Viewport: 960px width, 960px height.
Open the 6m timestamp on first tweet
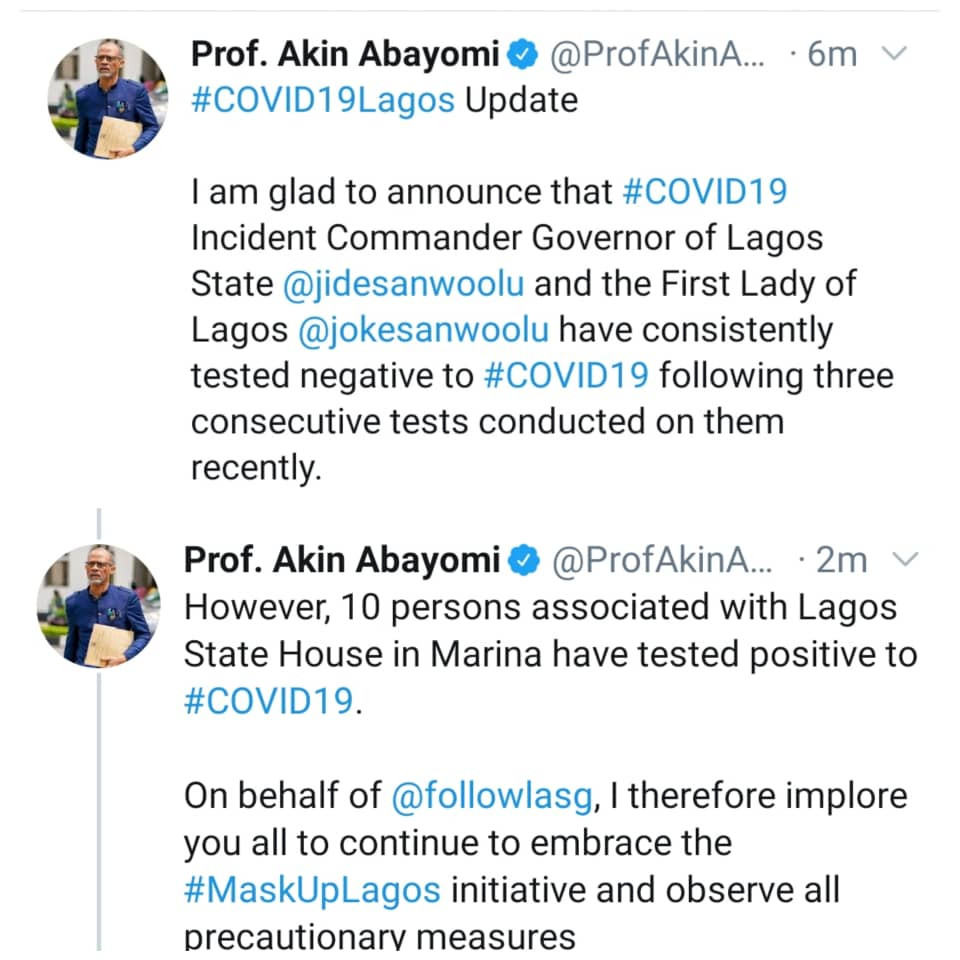point(831,54)
